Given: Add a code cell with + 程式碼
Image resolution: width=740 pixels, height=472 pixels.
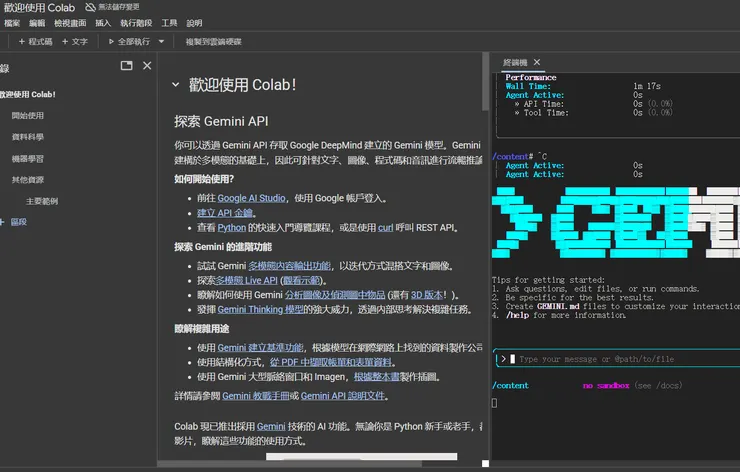Looking at the screenshot, I should click(x=35, y=42).
